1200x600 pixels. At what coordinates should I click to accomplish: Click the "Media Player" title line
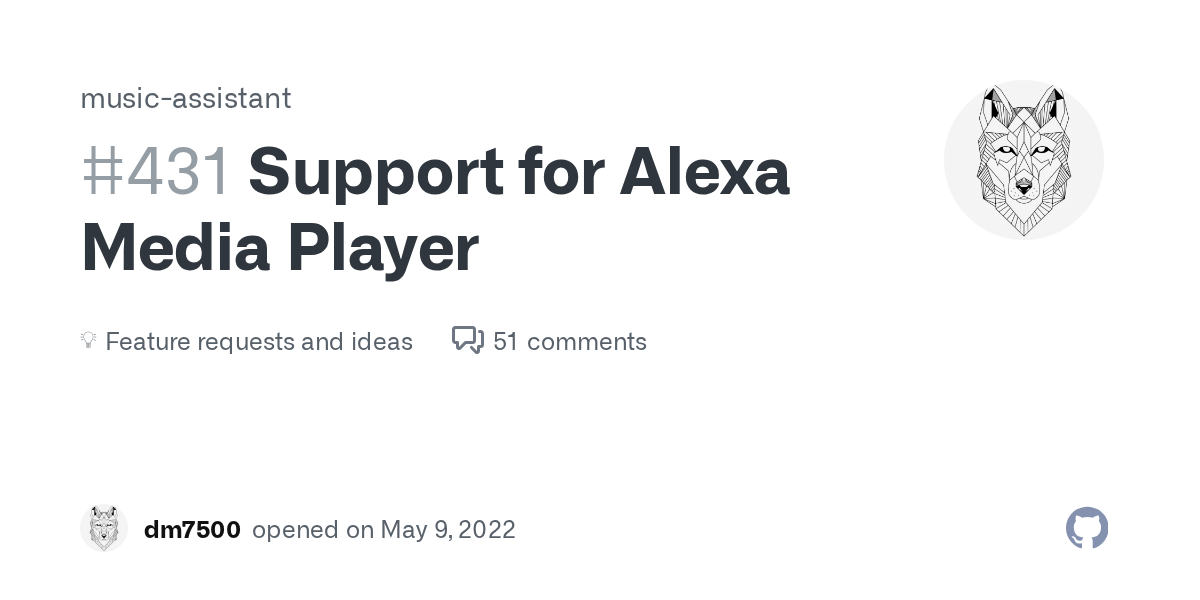(280, 248)
